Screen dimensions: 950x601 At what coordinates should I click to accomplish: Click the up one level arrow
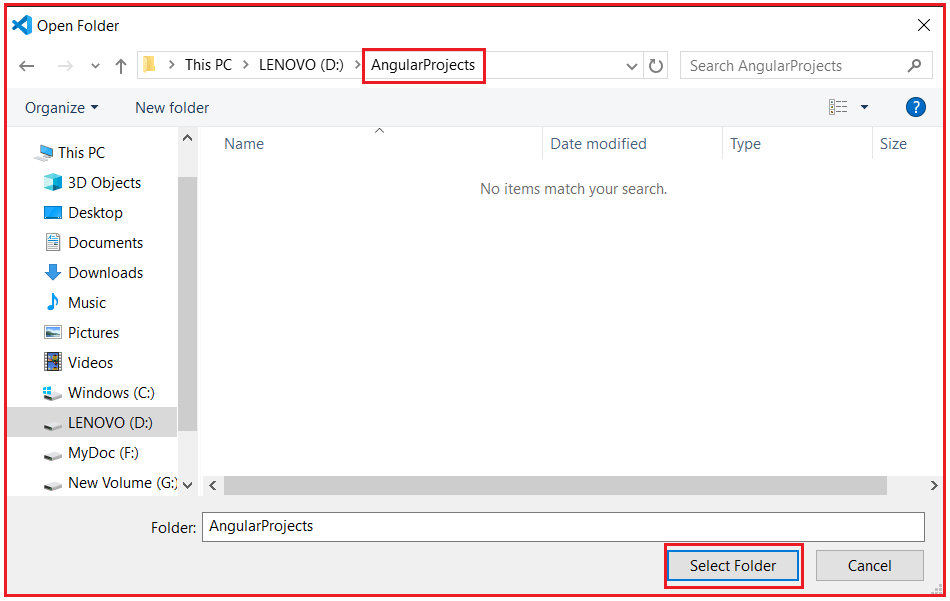coord(120,65)
